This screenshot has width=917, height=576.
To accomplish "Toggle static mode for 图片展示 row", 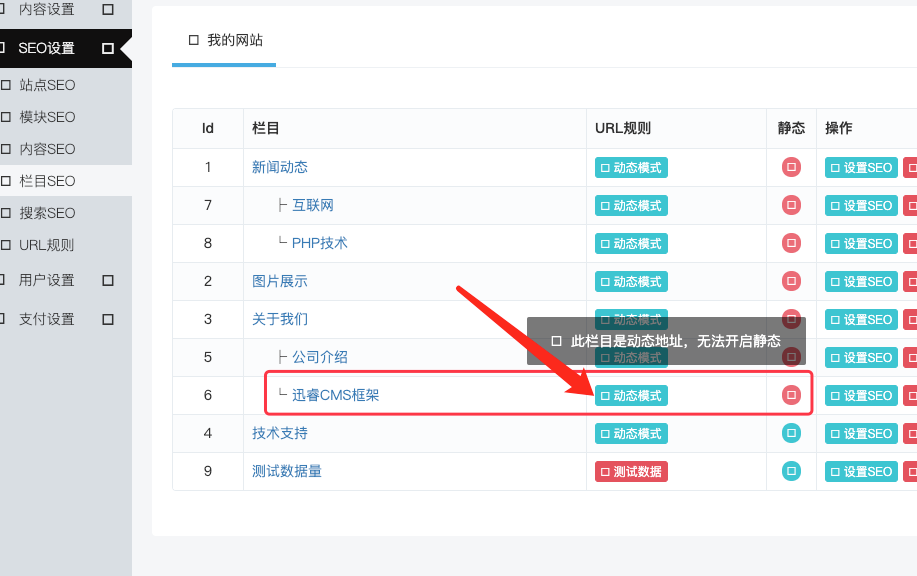I will click(791, 281).
